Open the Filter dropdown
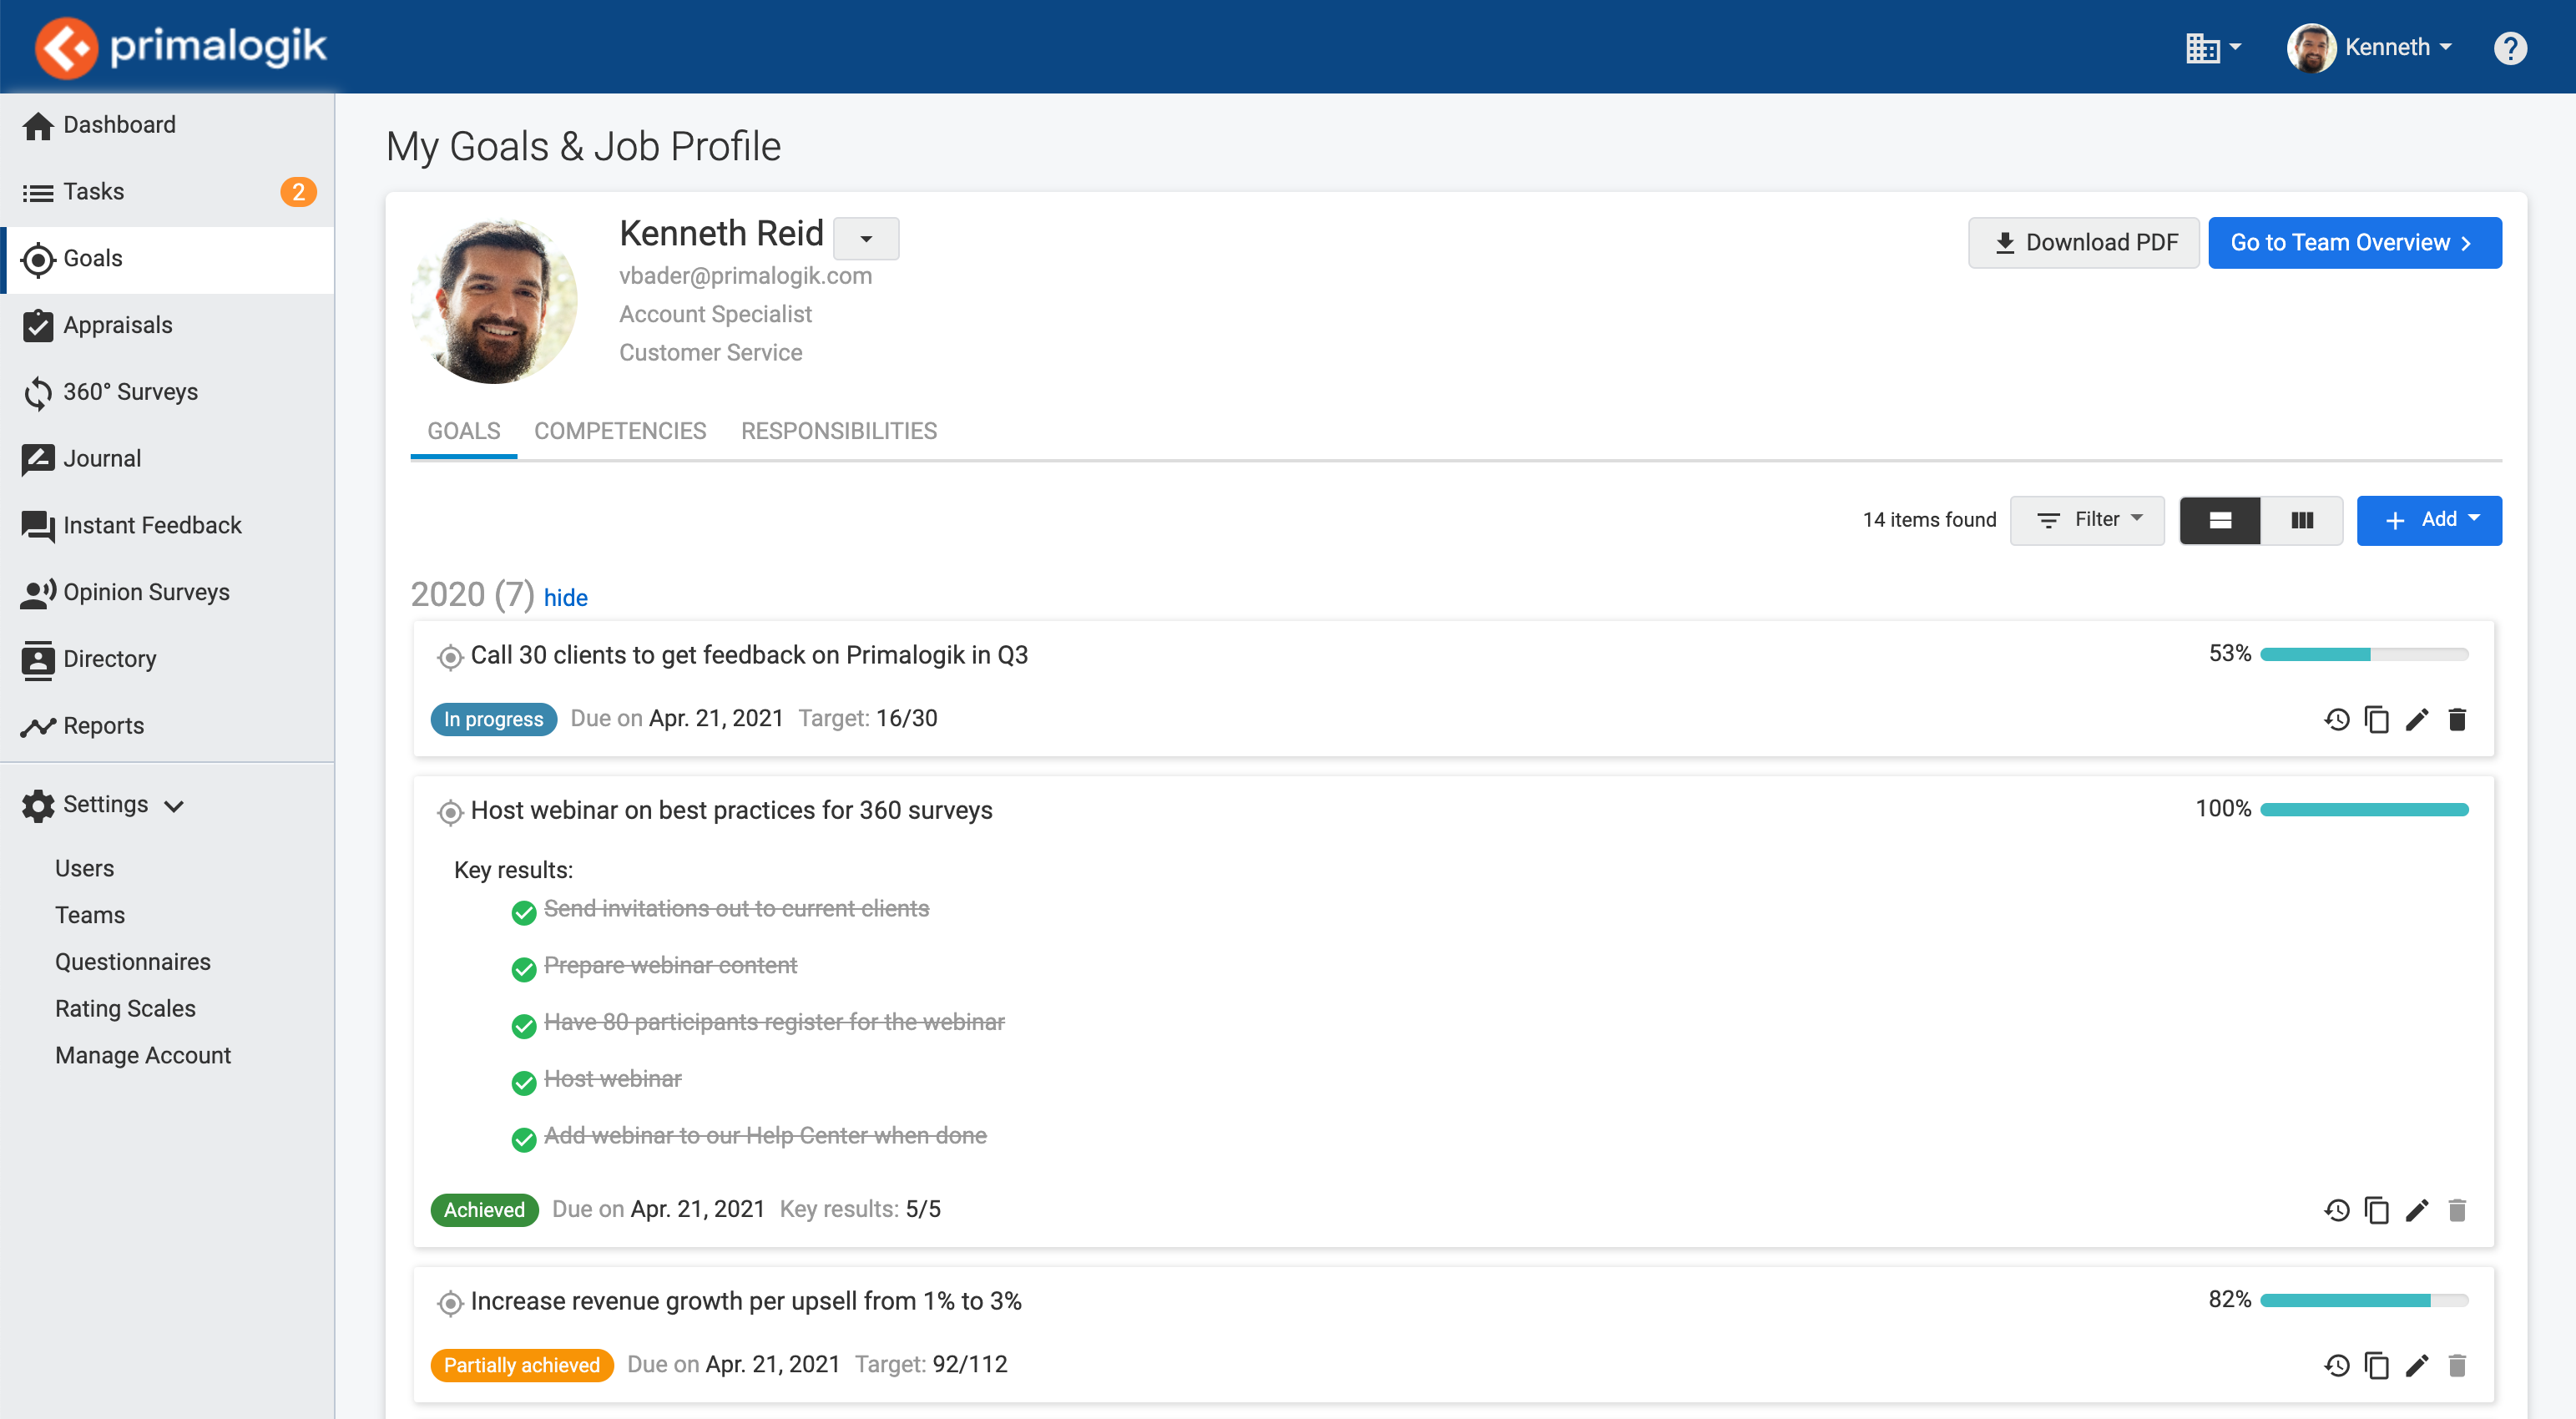Screen dimensions: 2576x1419 (x=2087, y=519)
